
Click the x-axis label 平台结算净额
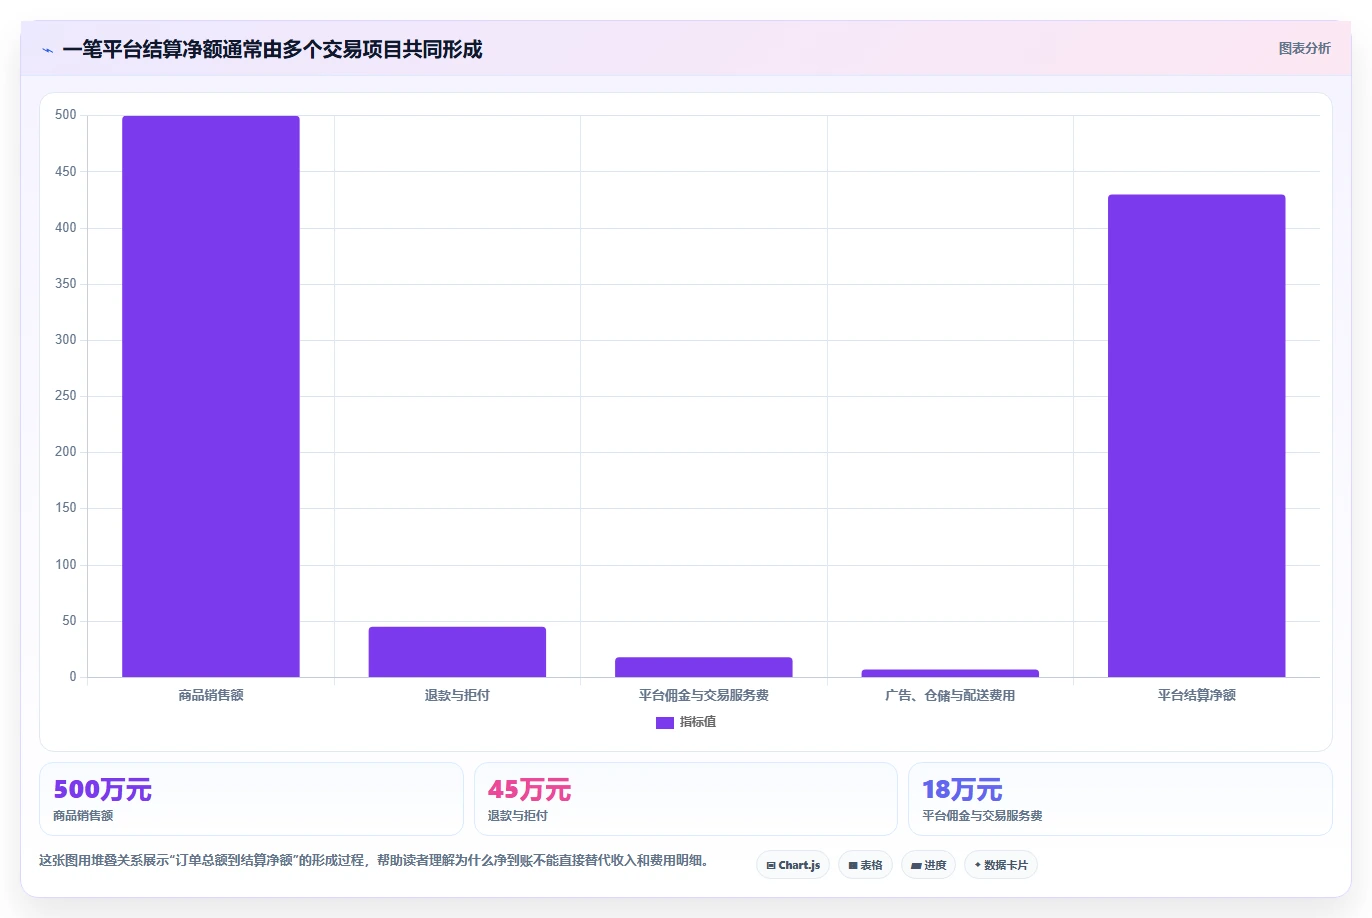tap(1196, 695)
